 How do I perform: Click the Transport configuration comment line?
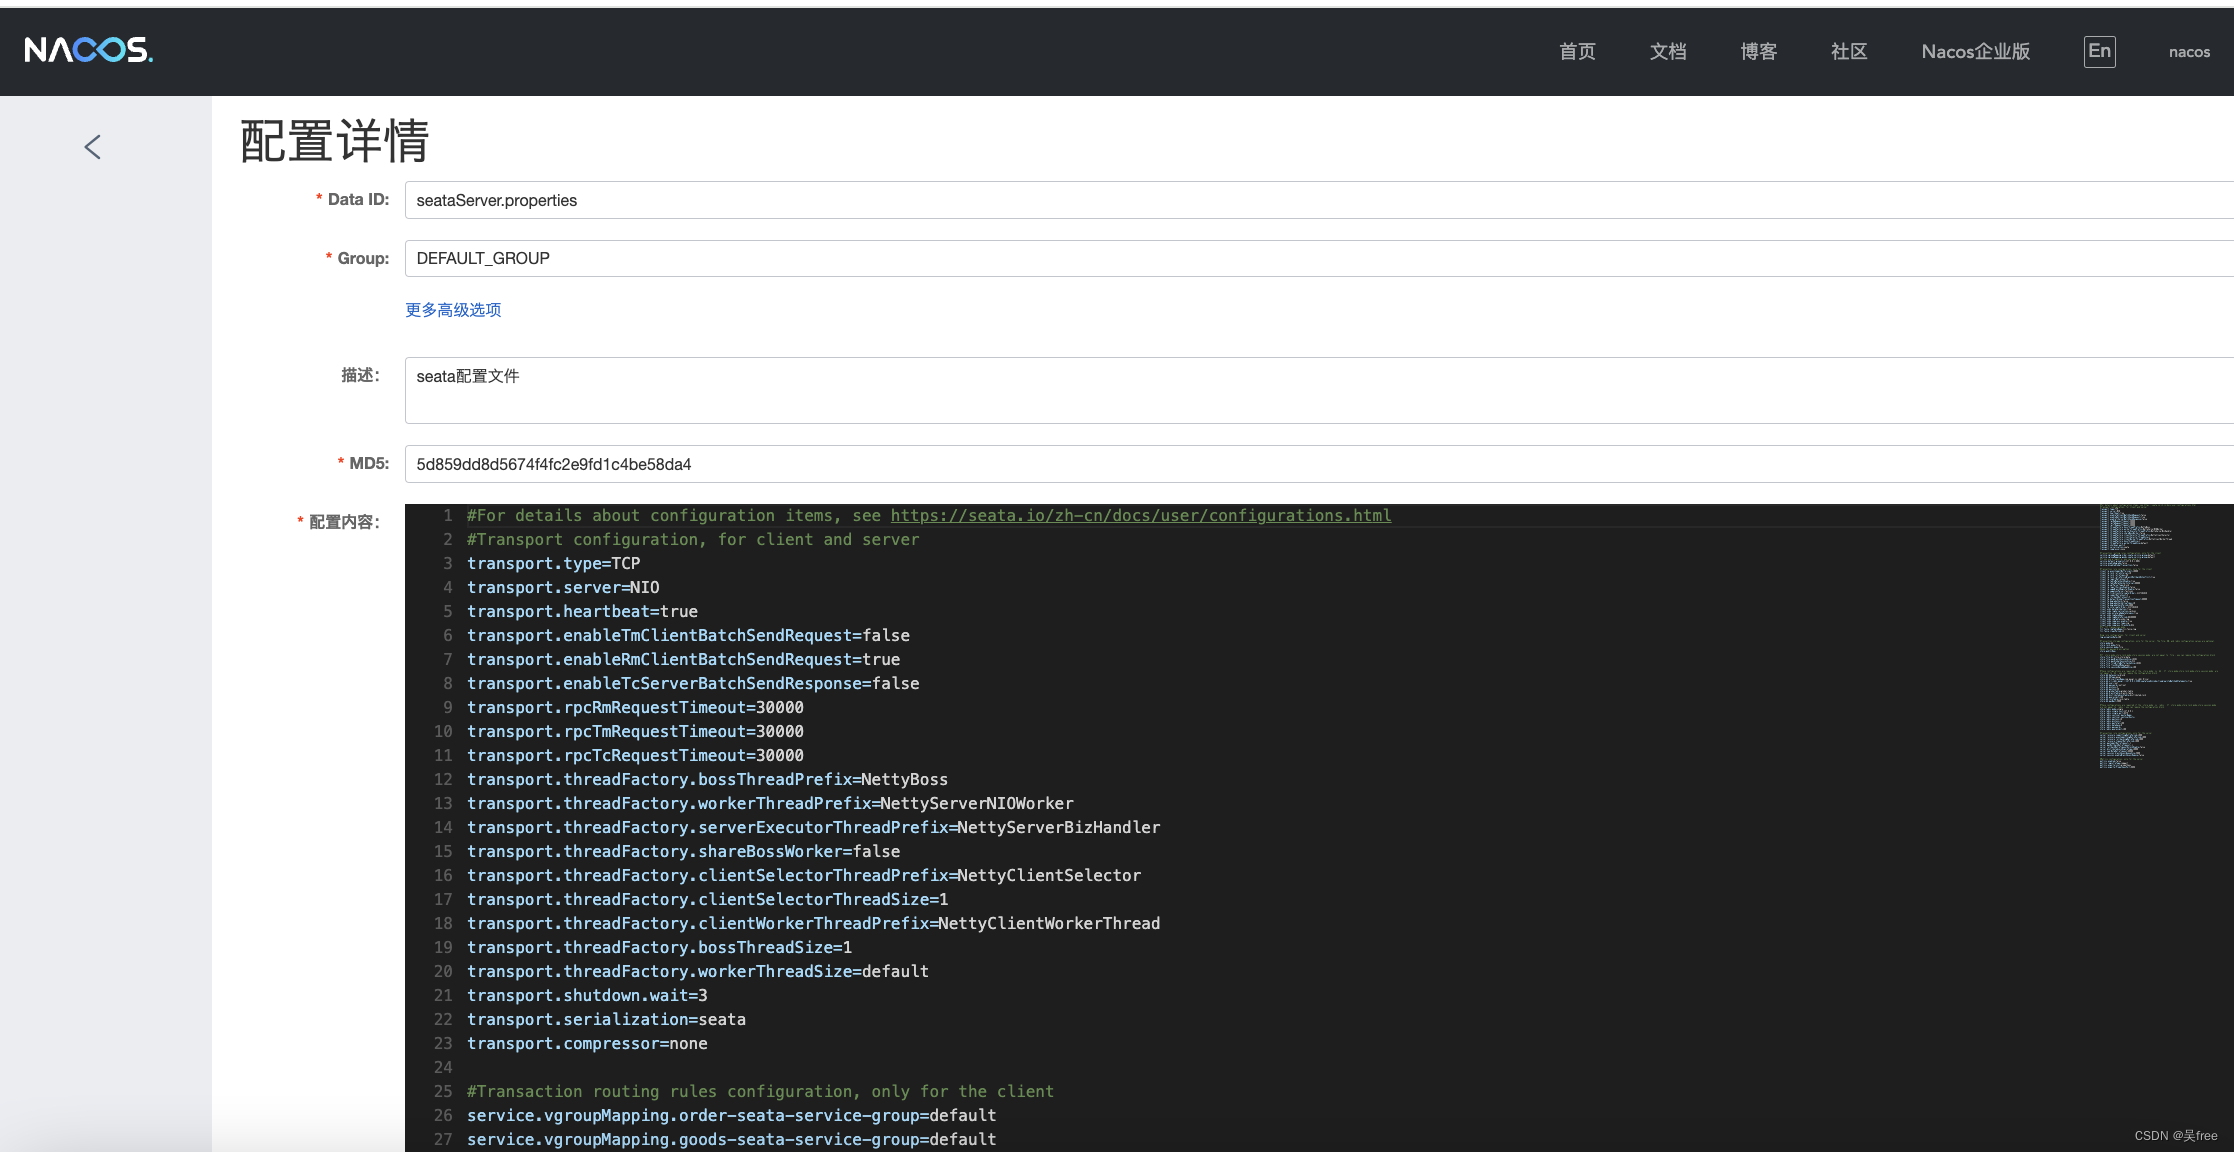click(x=693, y=540)
